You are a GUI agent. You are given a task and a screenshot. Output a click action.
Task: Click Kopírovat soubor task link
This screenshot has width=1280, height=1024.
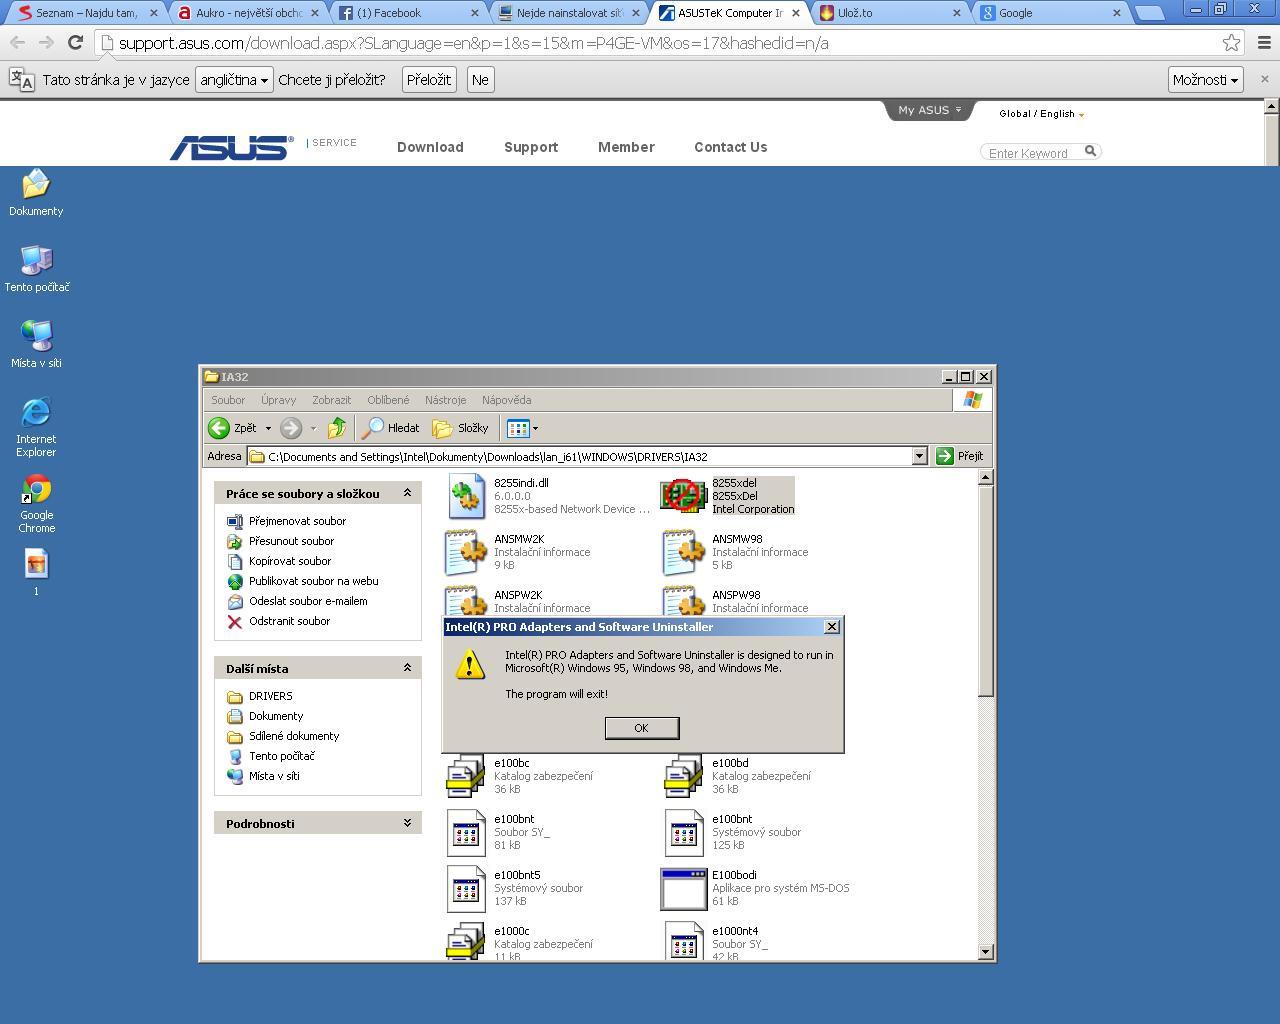(290, 561)
